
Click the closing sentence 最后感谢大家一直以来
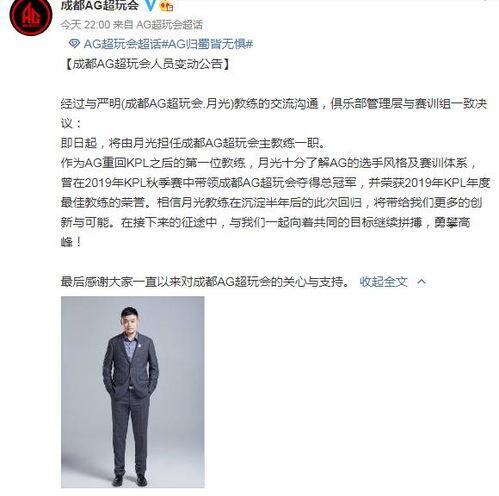click(206, 282)
